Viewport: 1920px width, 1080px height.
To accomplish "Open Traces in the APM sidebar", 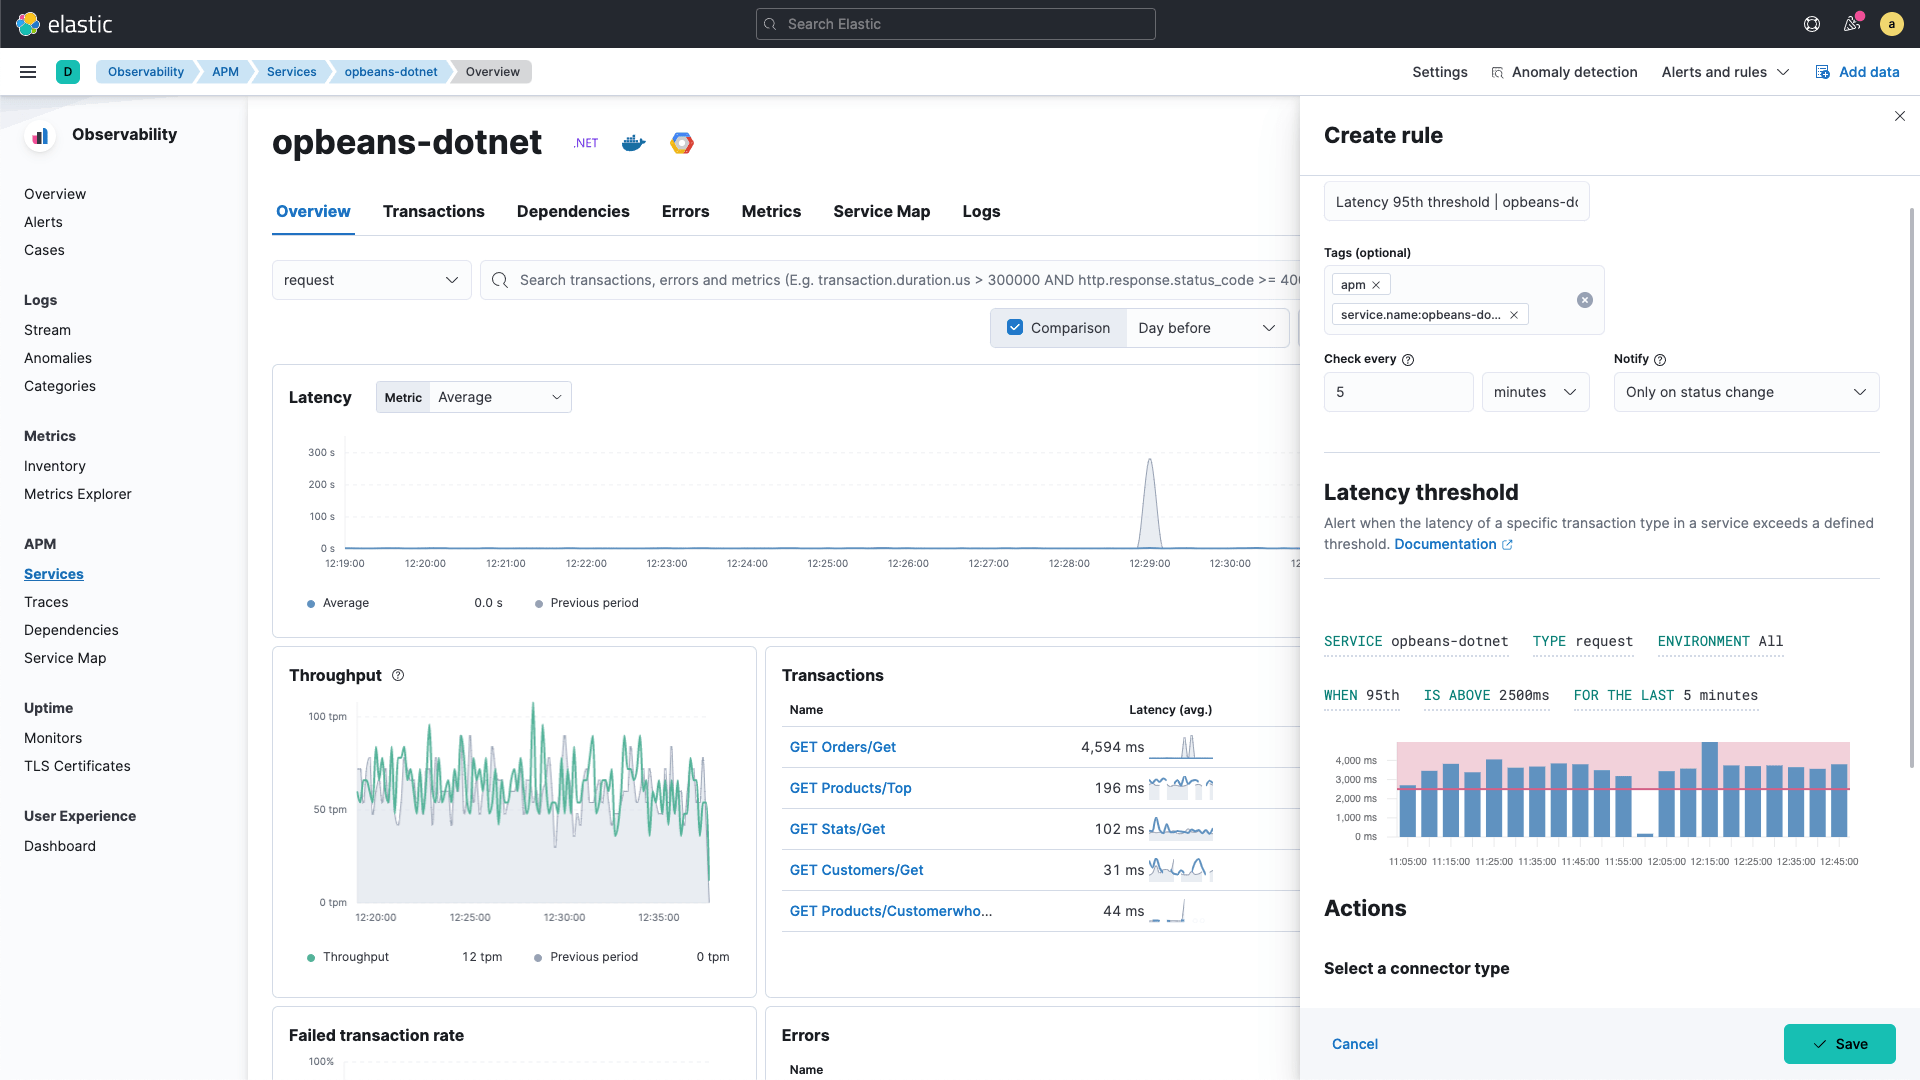I will (x=46, y=602).
